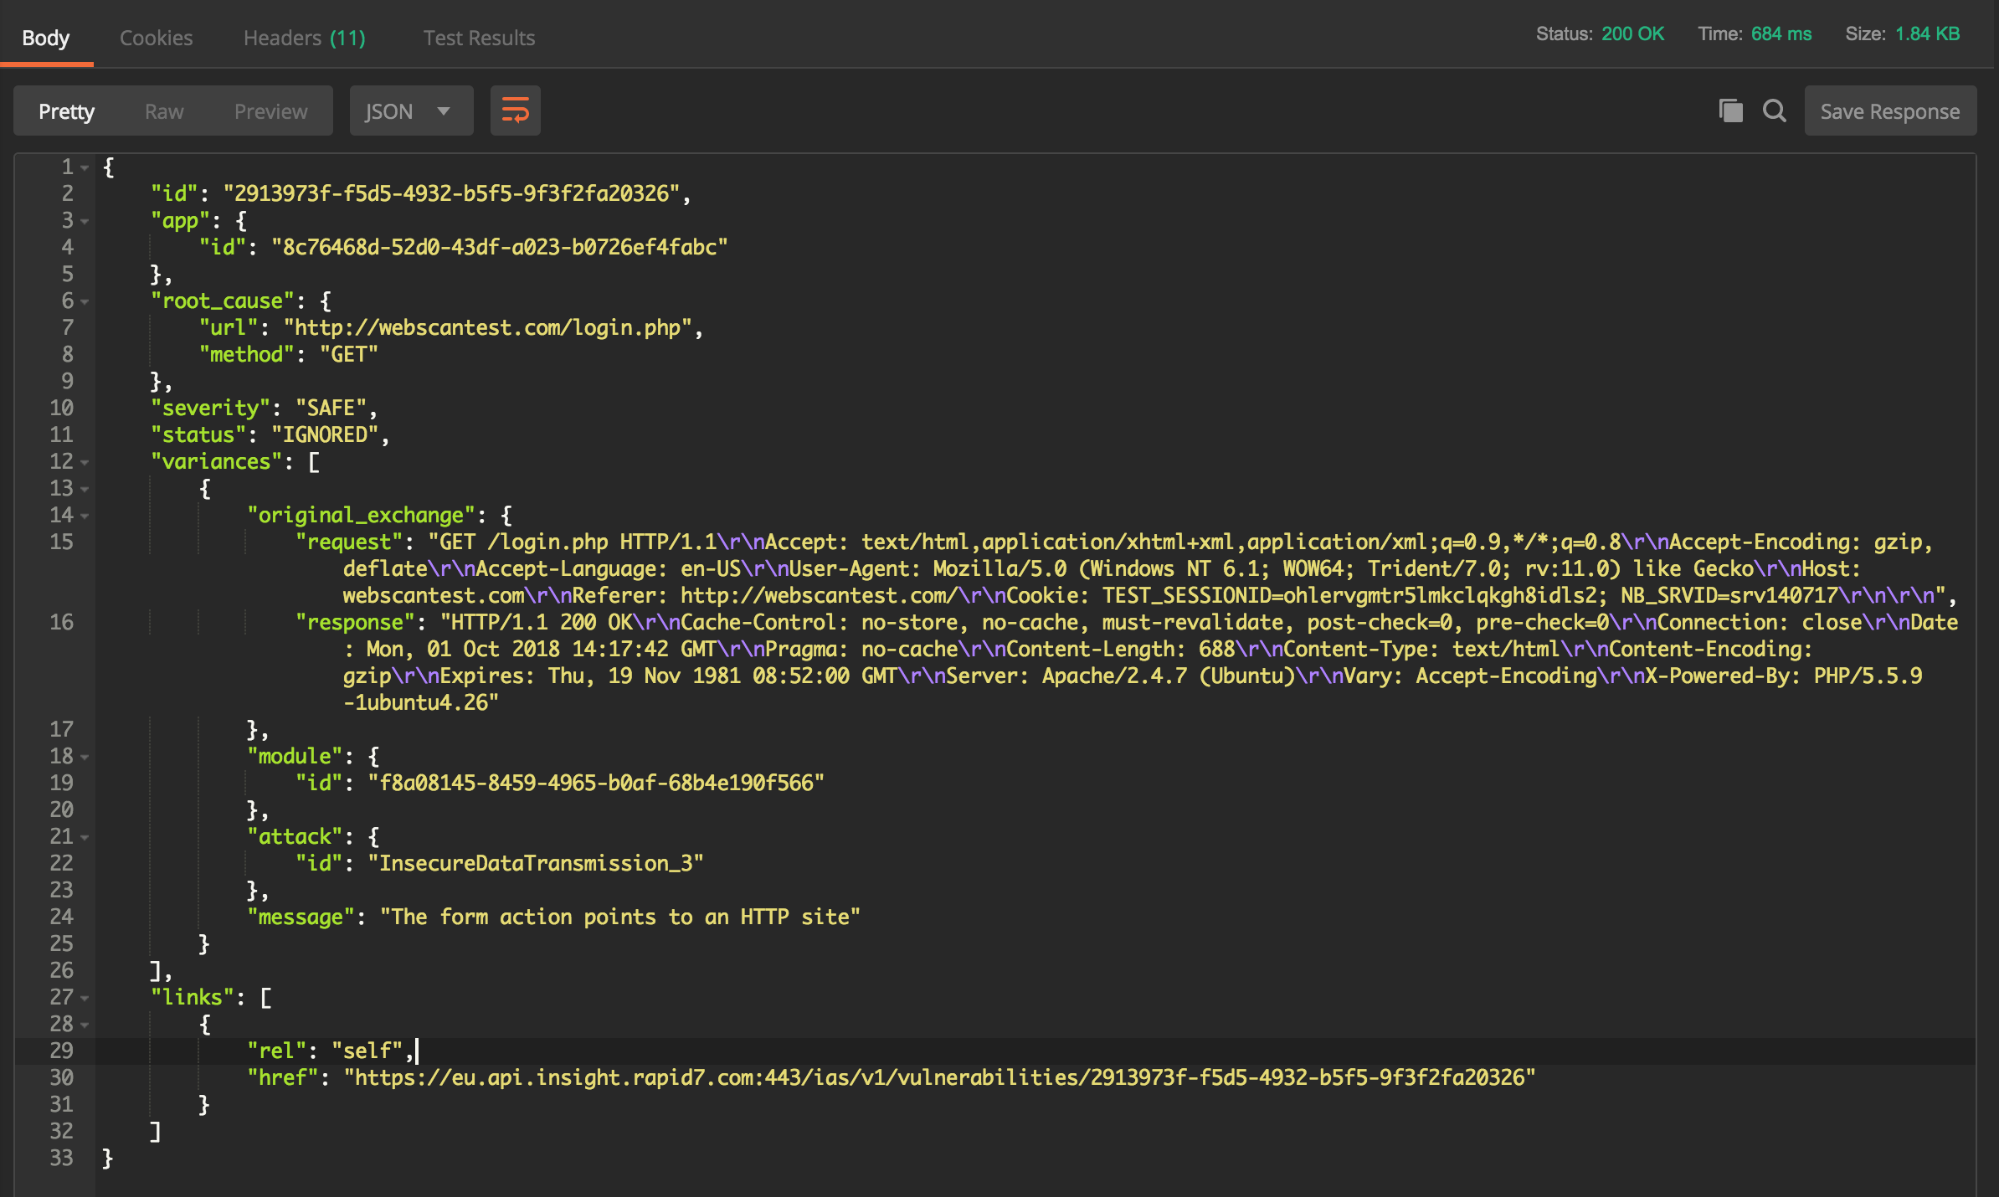Collapse the "module" object at line 18
Viewport: 1999px width, 1198px height.
coord(85,757)
